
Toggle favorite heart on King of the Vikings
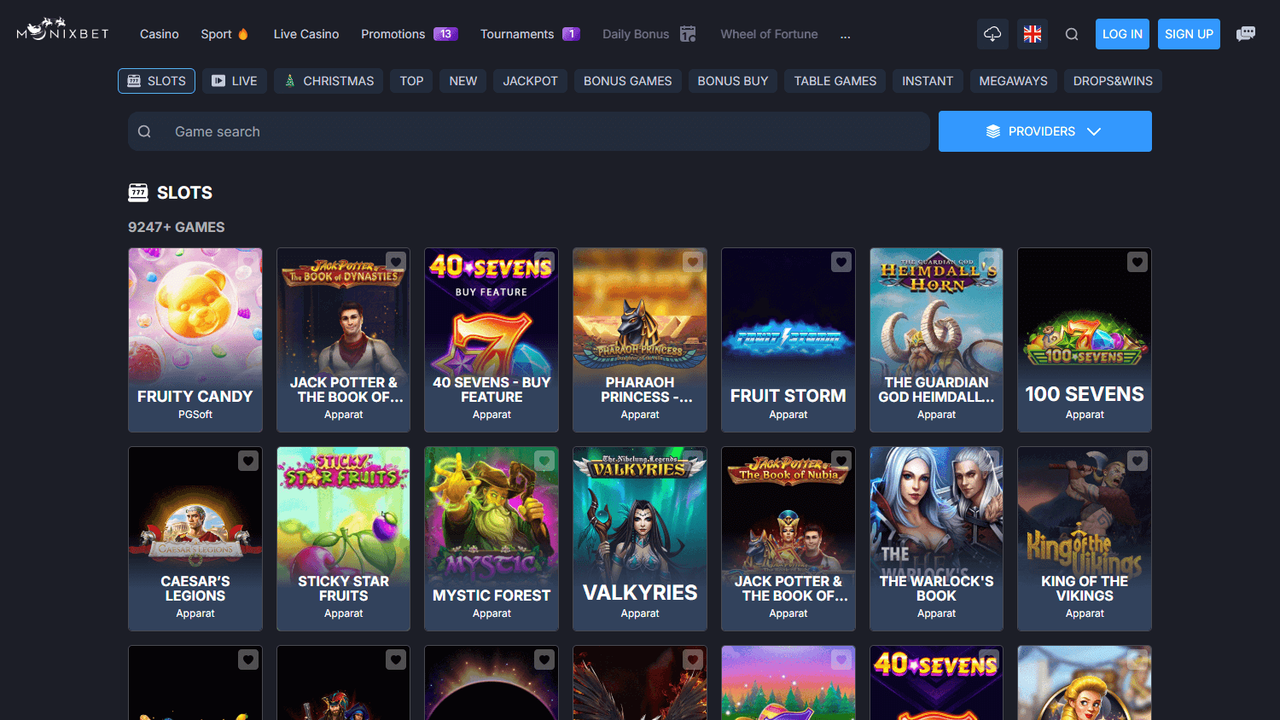[x=1137, y=461]
